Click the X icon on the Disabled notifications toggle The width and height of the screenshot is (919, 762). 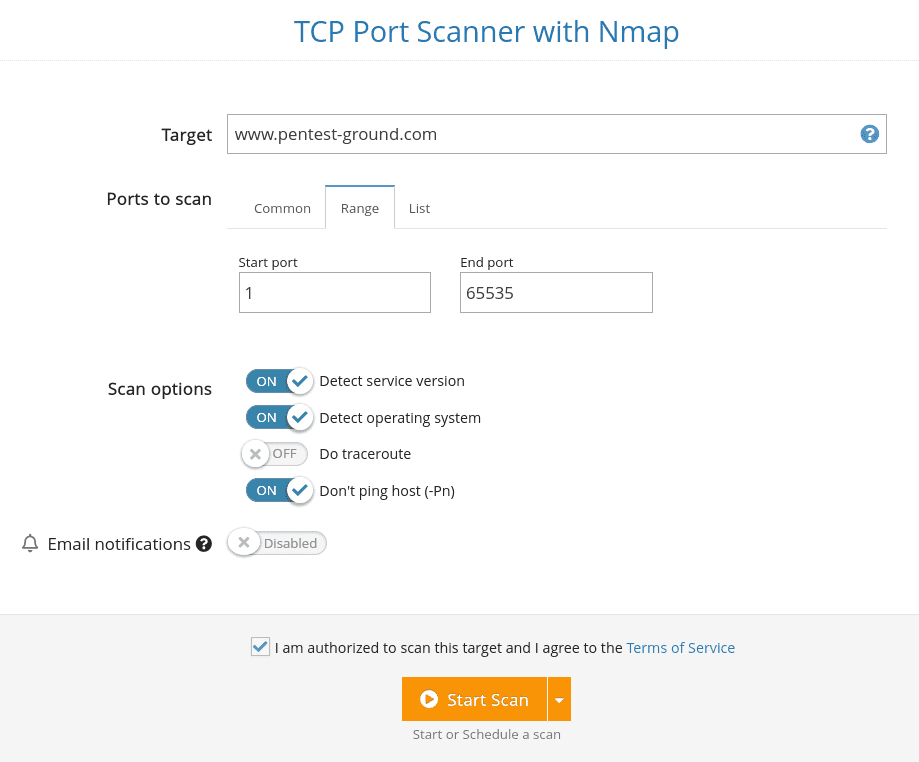click(x=244, y=542)
